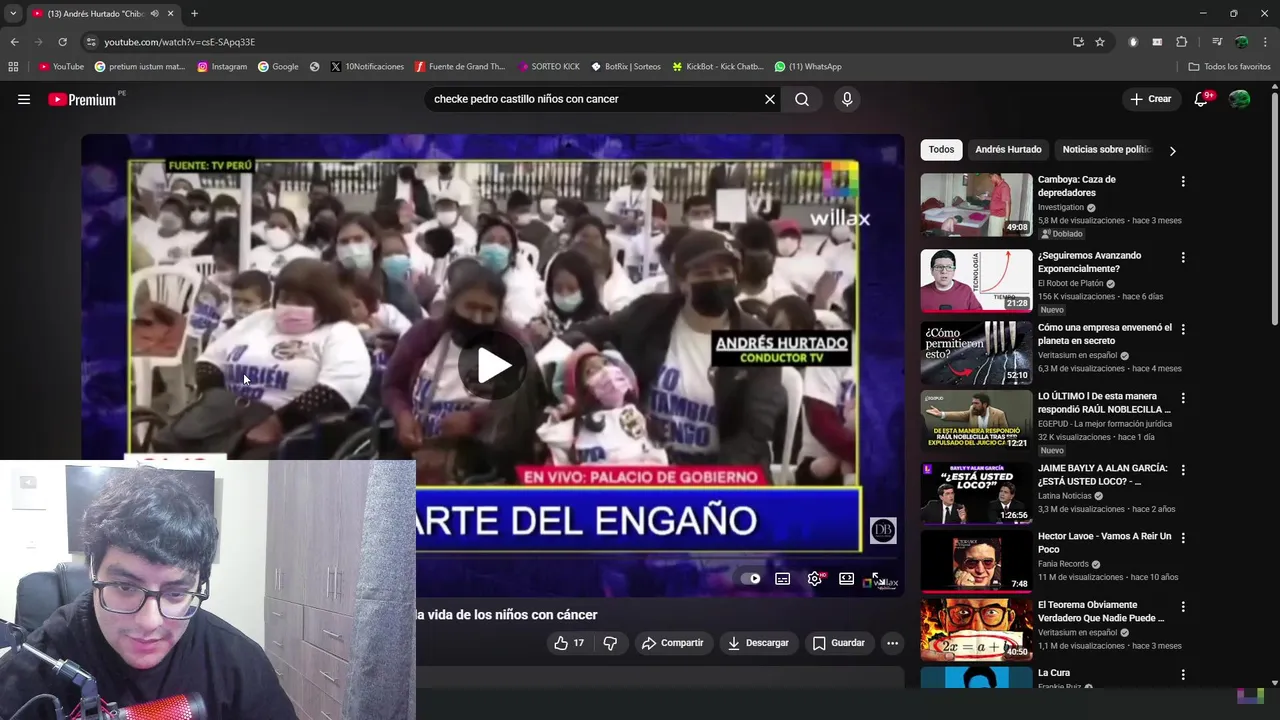Download the video with Descargar
The width and height of the screenshot is (1280, 720).
(x=758, y=643)
